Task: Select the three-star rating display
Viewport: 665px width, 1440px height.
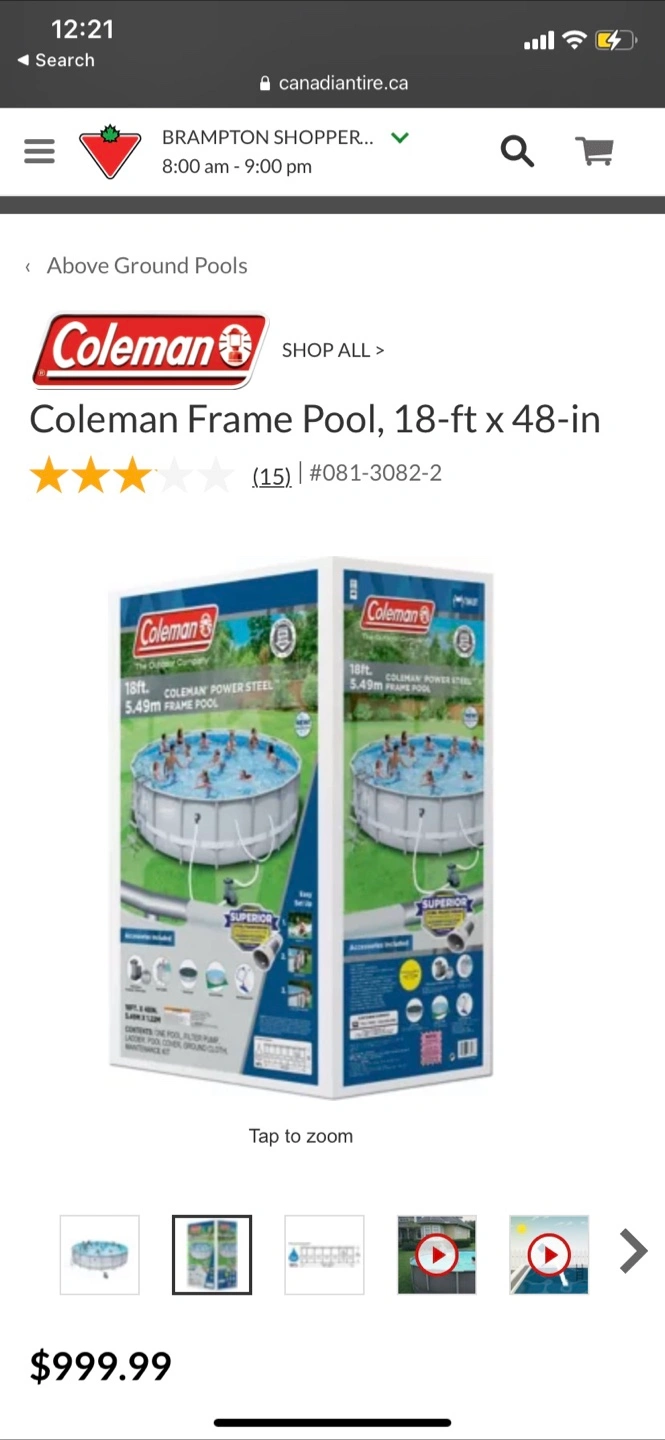Action: 131,476
